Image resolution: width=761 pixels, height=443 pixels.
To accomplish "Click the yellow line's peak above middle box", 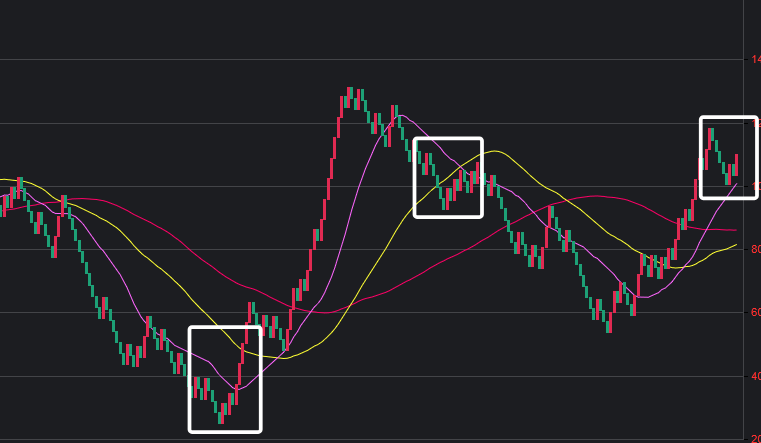I will point(492,151).
